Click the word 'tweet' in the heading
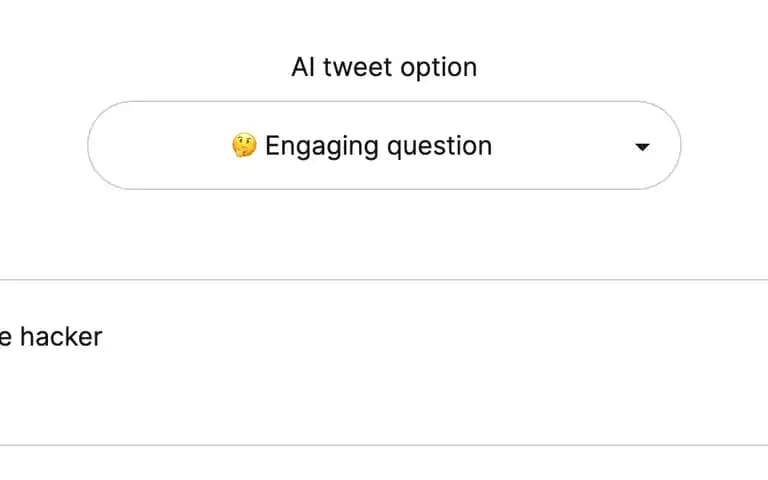 (357, 67)
